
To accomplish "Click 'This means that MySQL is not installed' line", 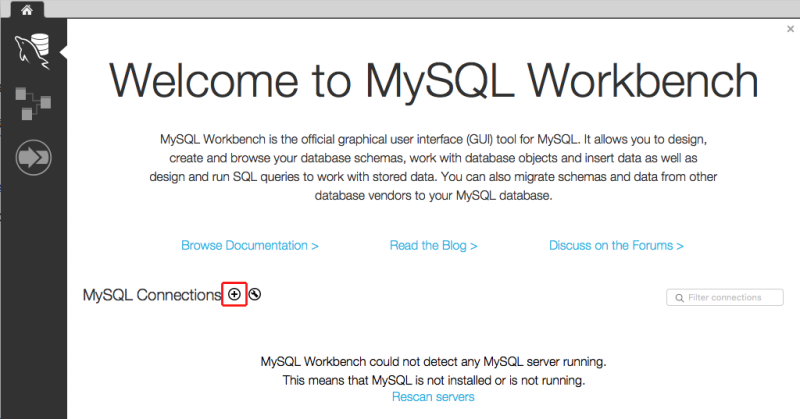I will 434,380.
